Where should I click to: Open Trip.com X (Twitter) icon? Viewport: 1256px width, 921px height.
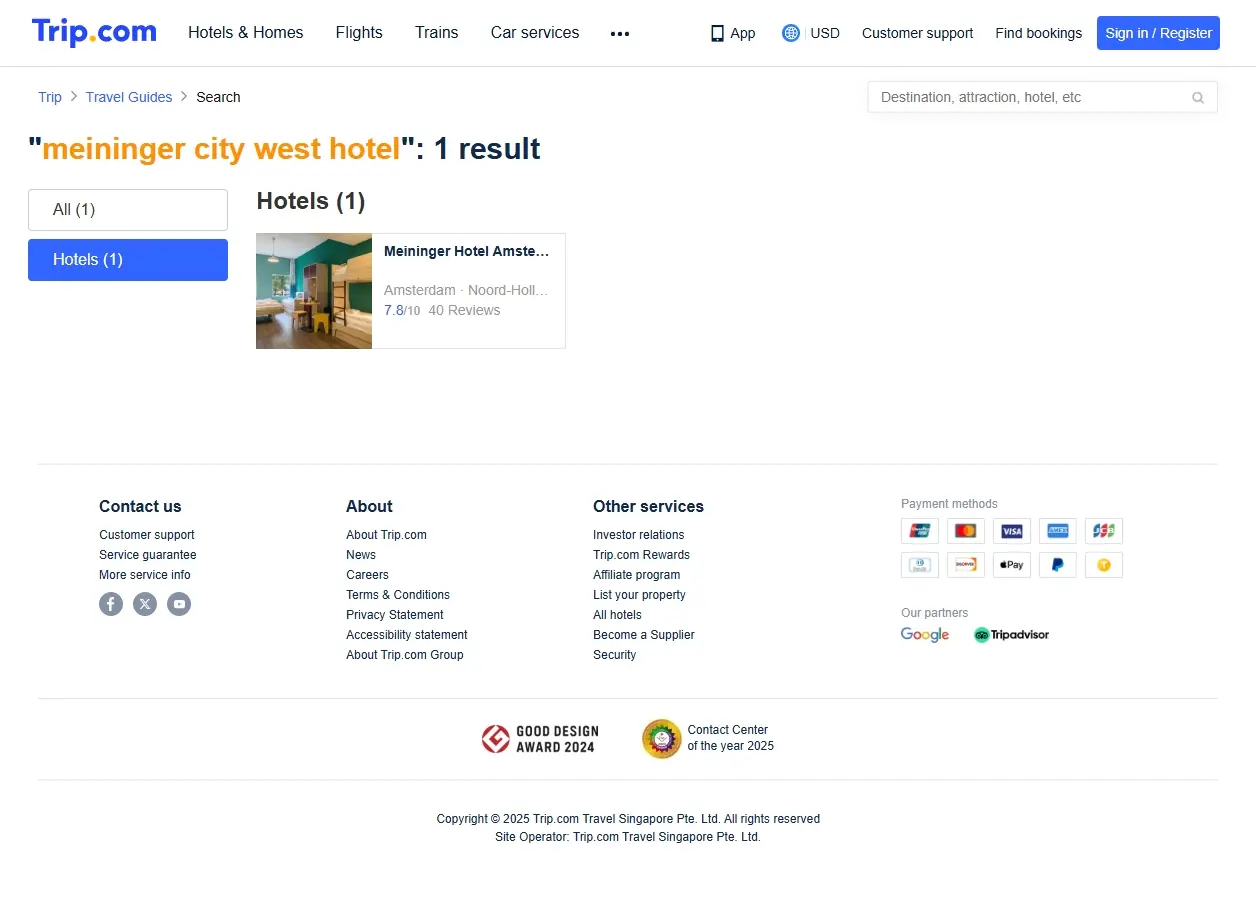point(145,604)
